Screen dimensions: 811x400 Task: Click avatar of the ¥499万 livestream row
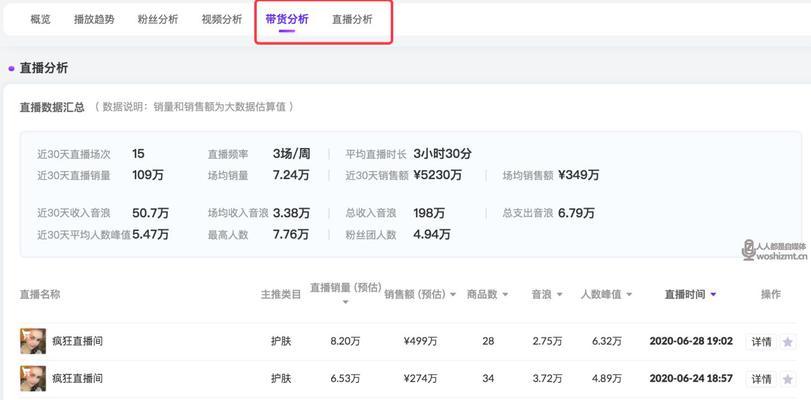pos(33,341)
